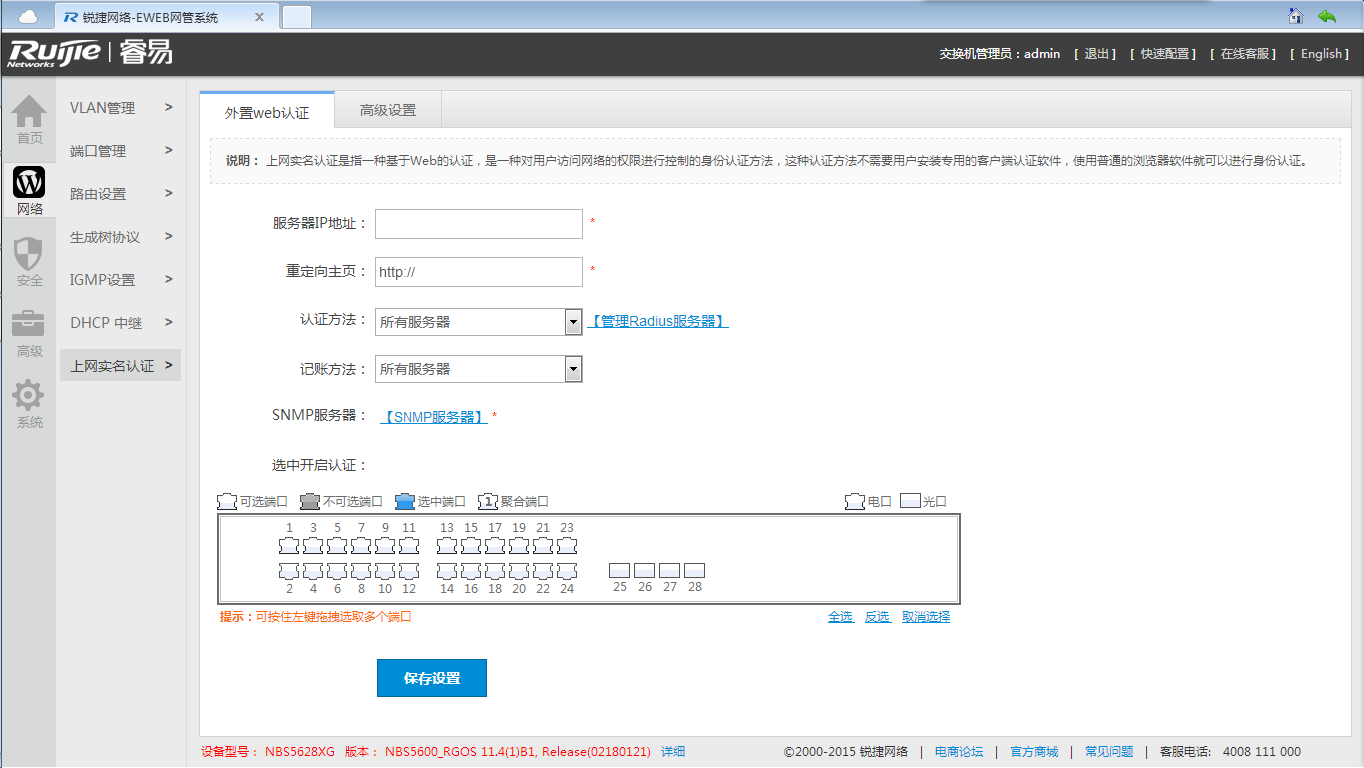Expand DHCP 中继 menu
The height and width of the screenshot is (768, 1364).
[x=120, y=323]
